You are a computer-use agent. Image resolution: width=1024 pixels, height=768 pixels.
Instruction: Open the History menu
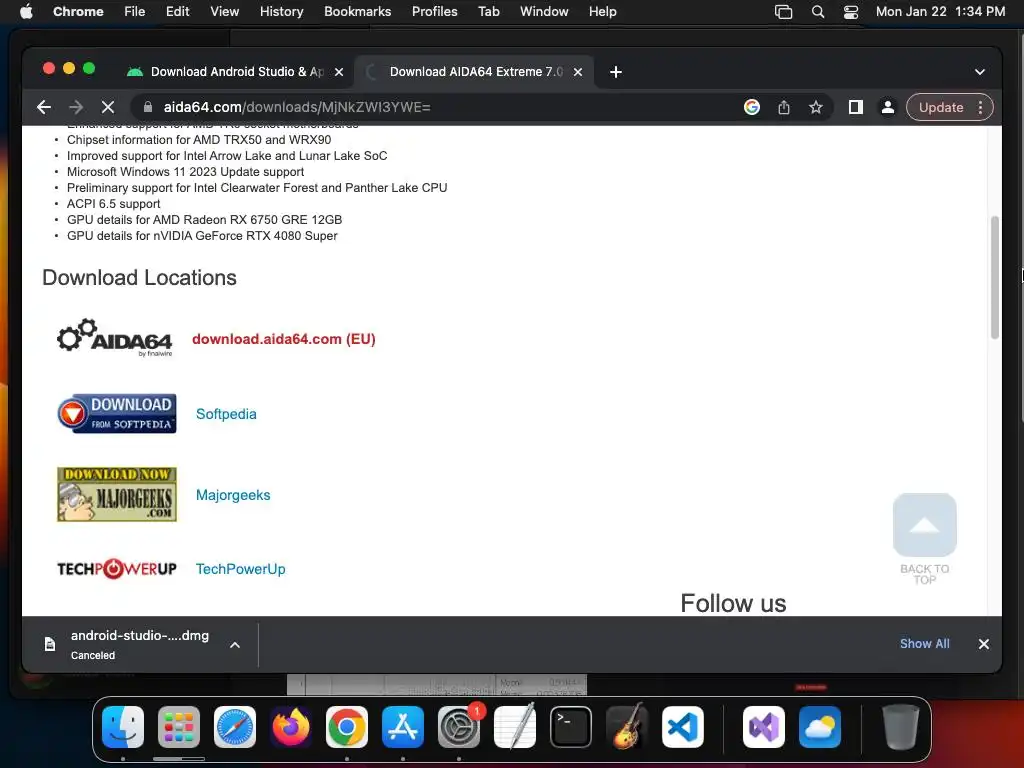tap(281, 11)
